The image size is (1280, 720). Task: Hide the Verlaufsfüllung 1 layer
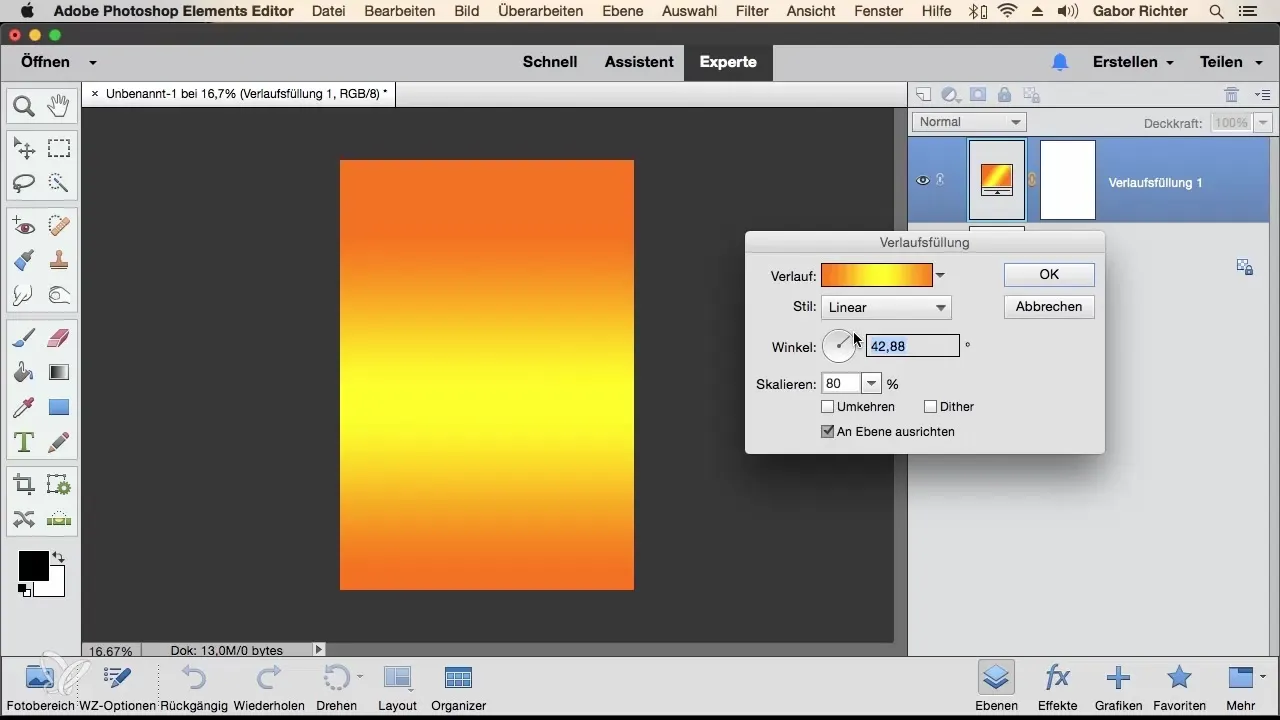click(x=923, y=181)
